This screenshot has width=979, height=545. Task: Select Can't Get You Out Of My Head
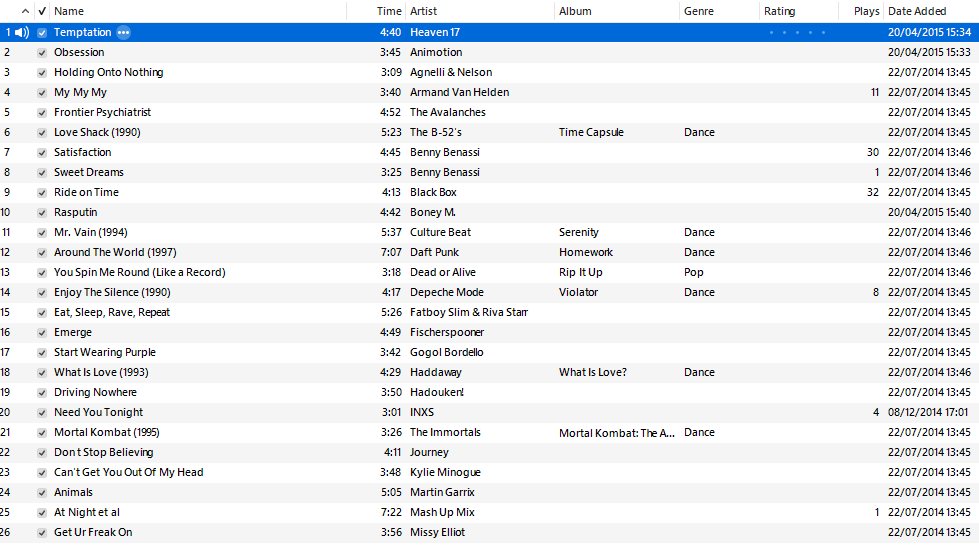point(129,472)
